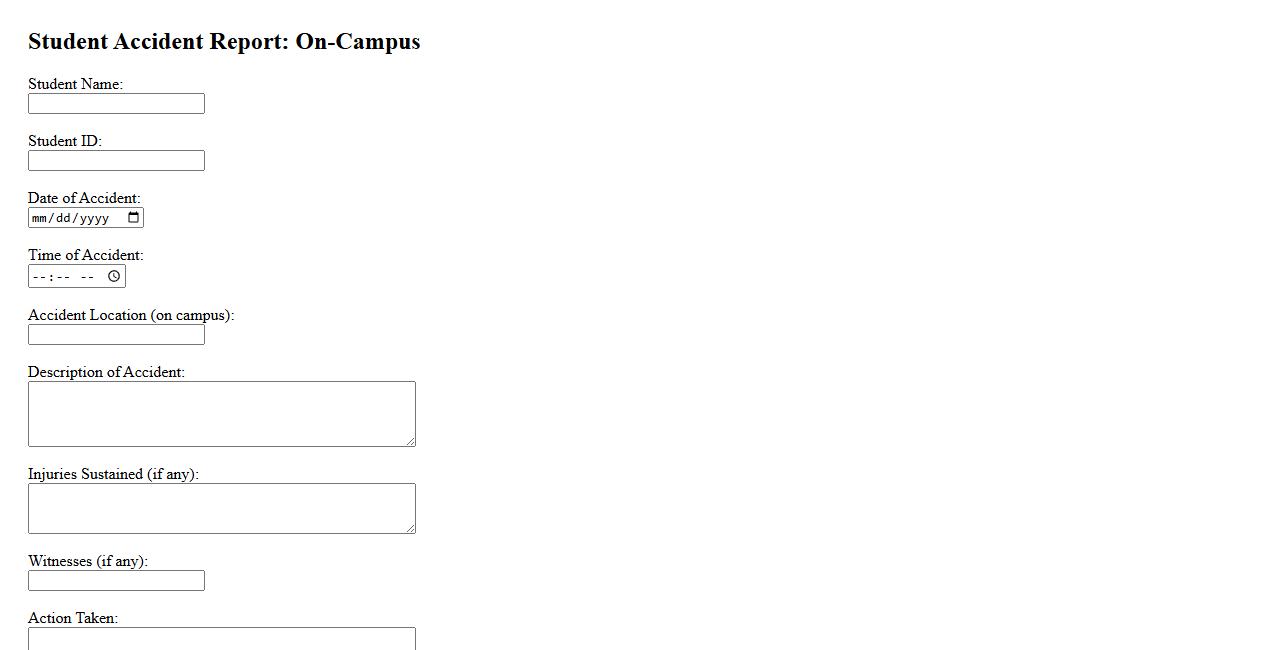
Task: Click the Description textarea resize handle
Action: coord(410,441)
